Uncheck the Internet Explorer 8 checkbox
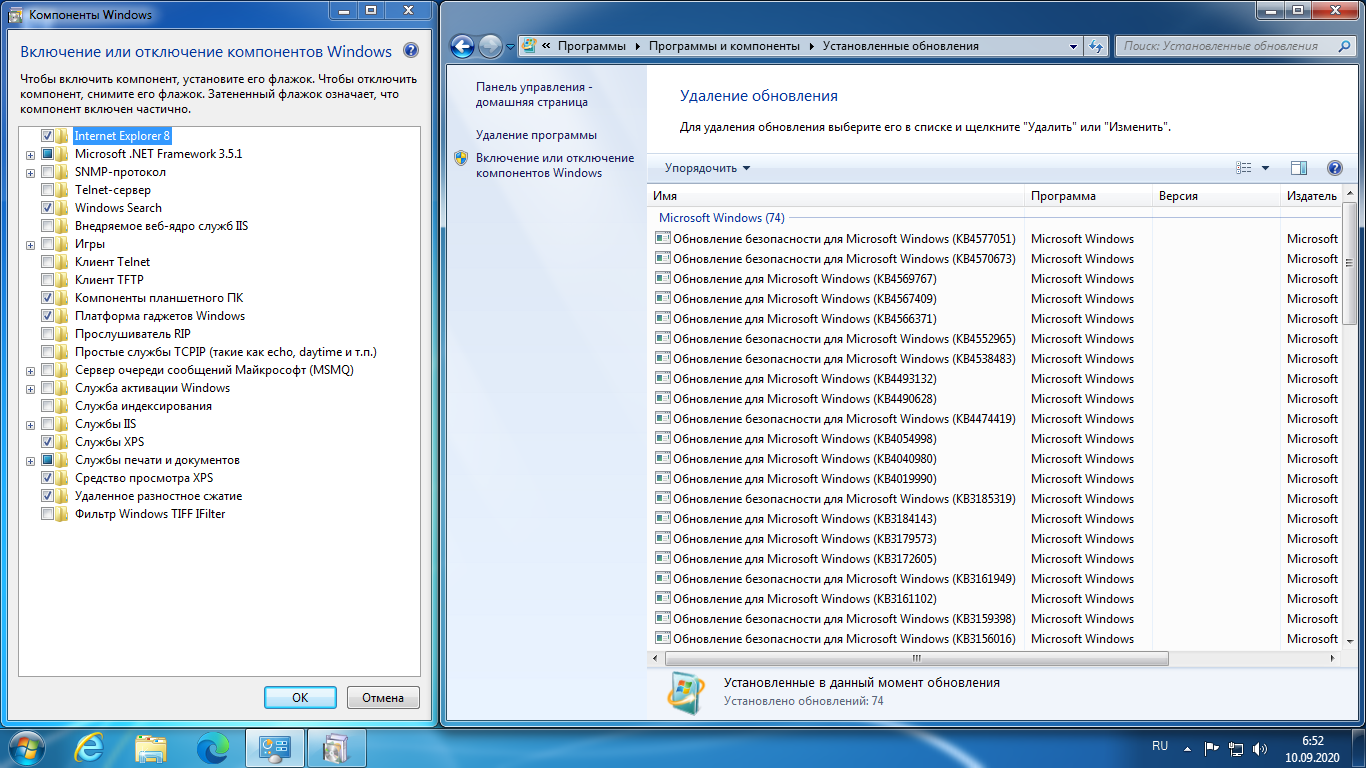 [x=47, y=136]
